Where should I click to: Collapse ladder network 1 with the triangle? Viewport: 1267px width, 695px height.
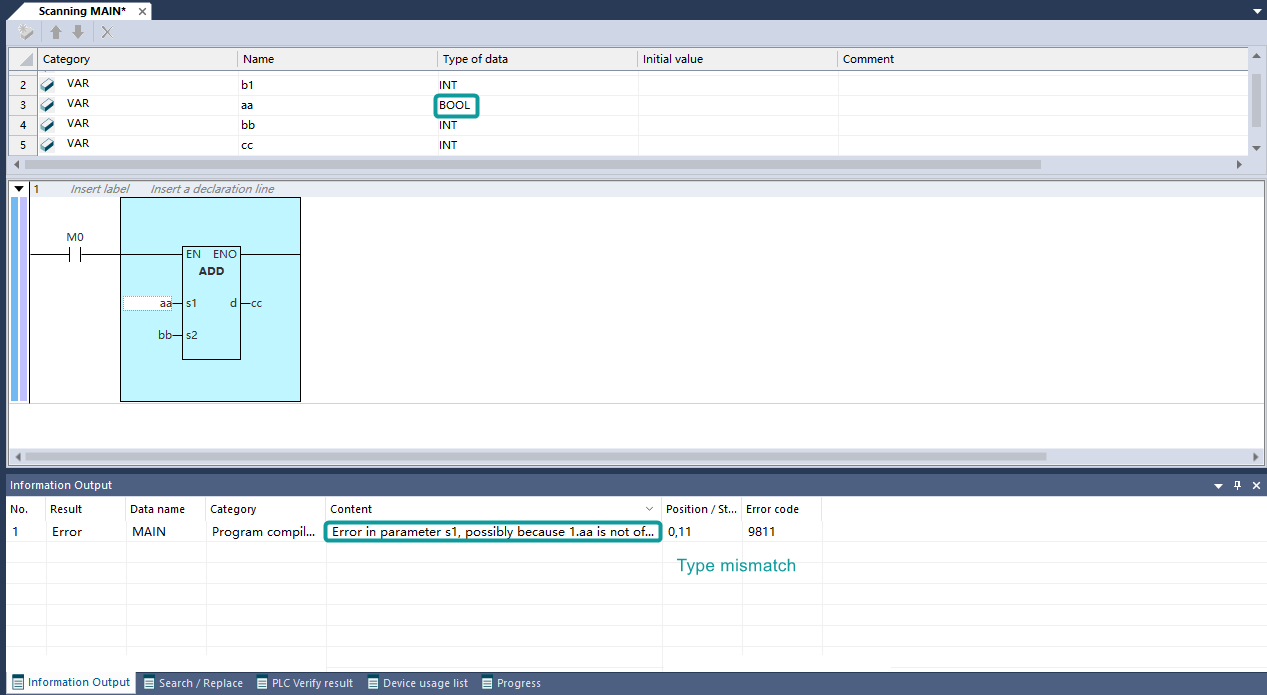(x=19, y=189)
